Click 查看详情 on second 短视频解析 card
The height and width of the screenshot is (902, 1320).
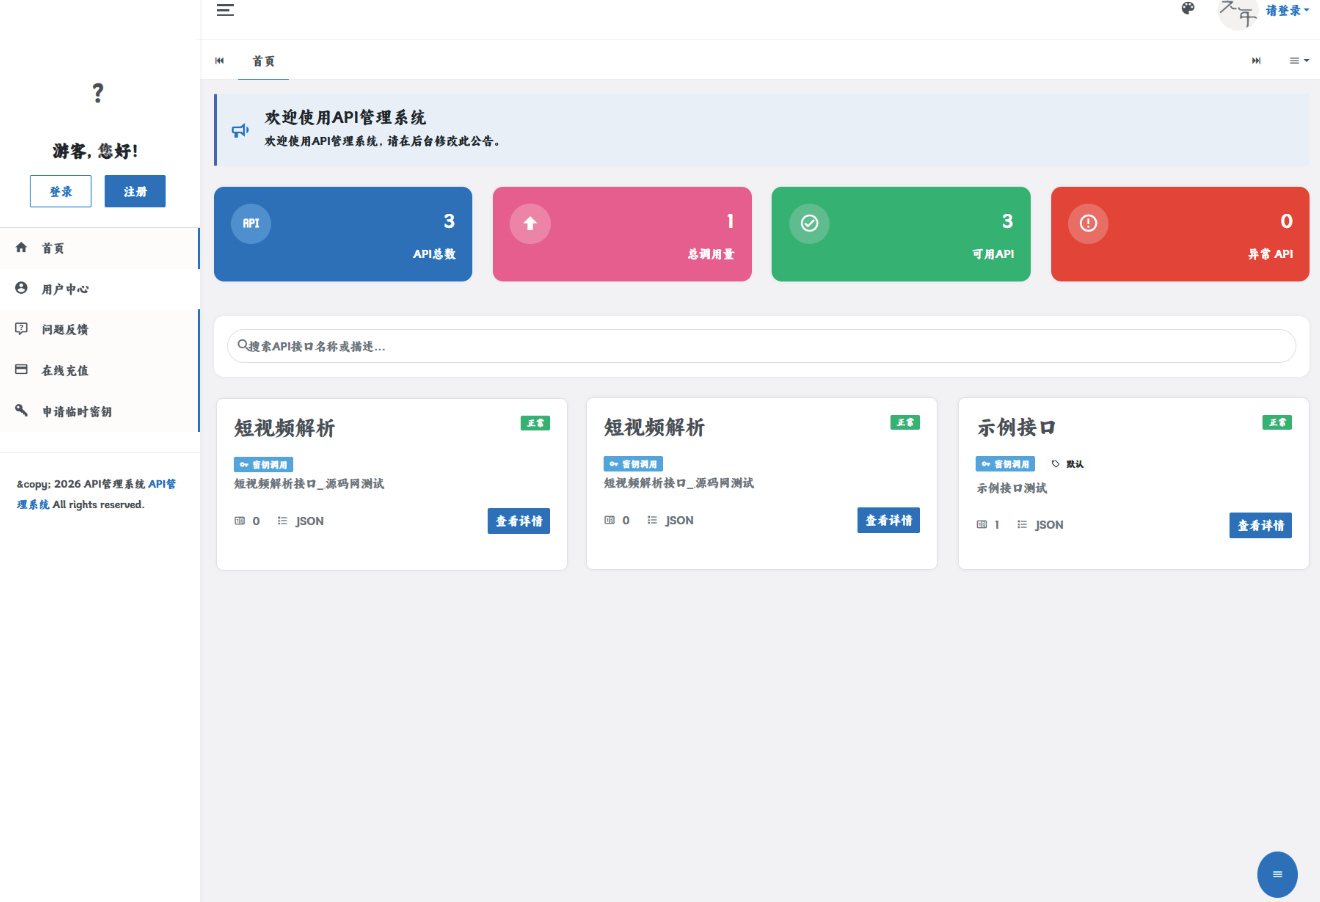tap(888, 520)
